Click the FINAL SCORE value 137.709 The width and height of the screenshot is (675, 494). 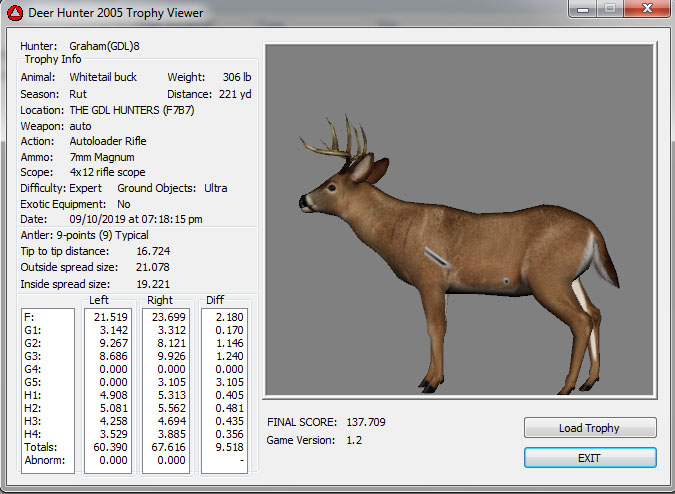[x=366, y=422]
